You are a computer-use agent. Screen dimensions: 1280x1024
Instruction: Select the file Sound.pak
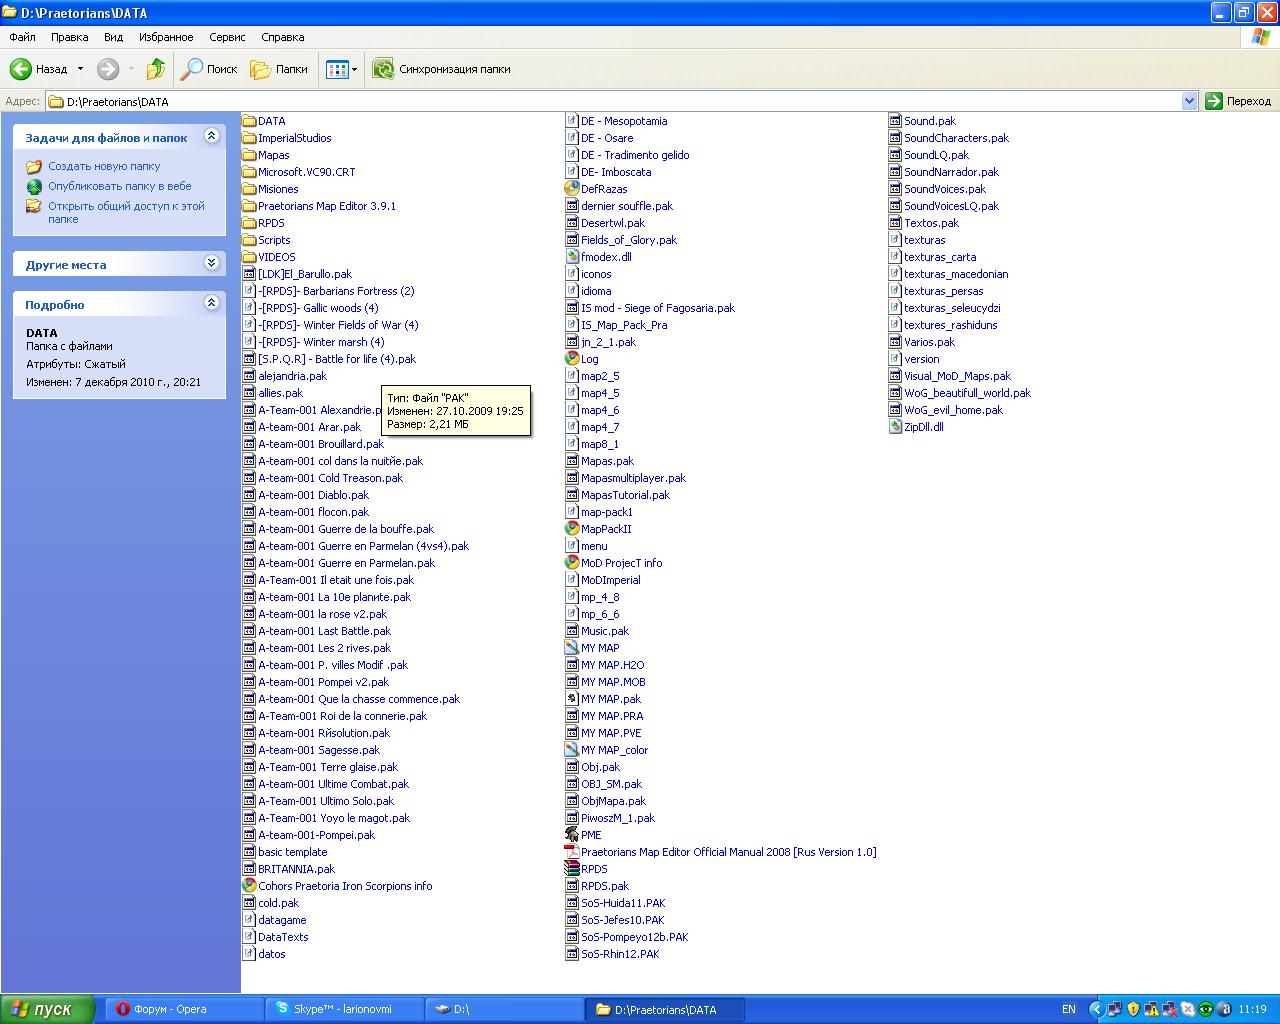(x=922, y=121)
